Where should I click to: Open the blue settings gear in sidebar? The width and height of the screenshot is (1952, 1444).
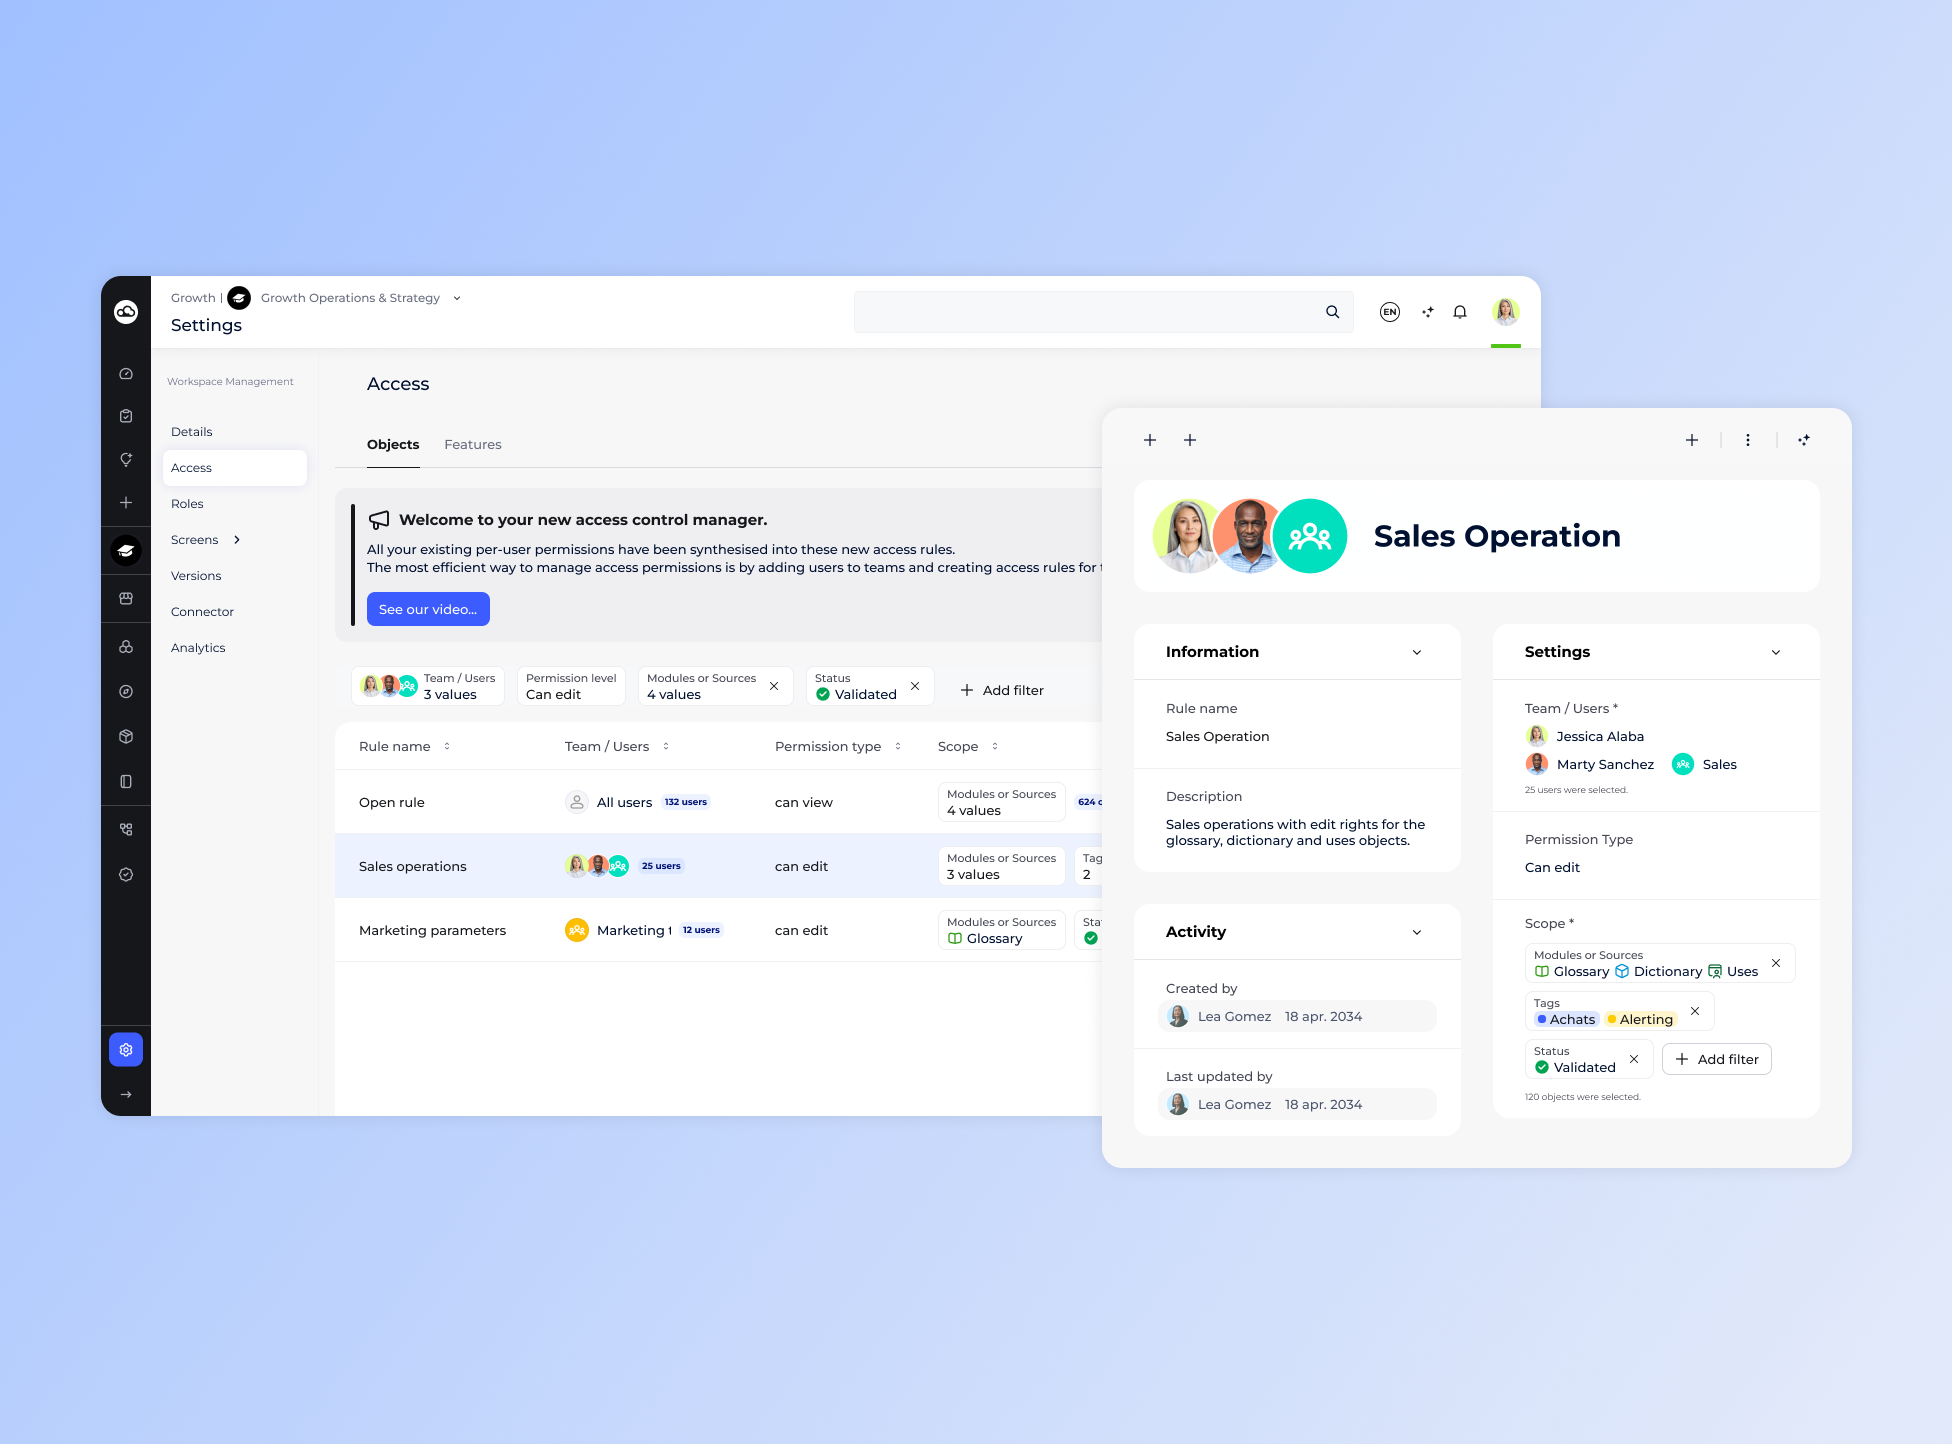point(126,1050)
